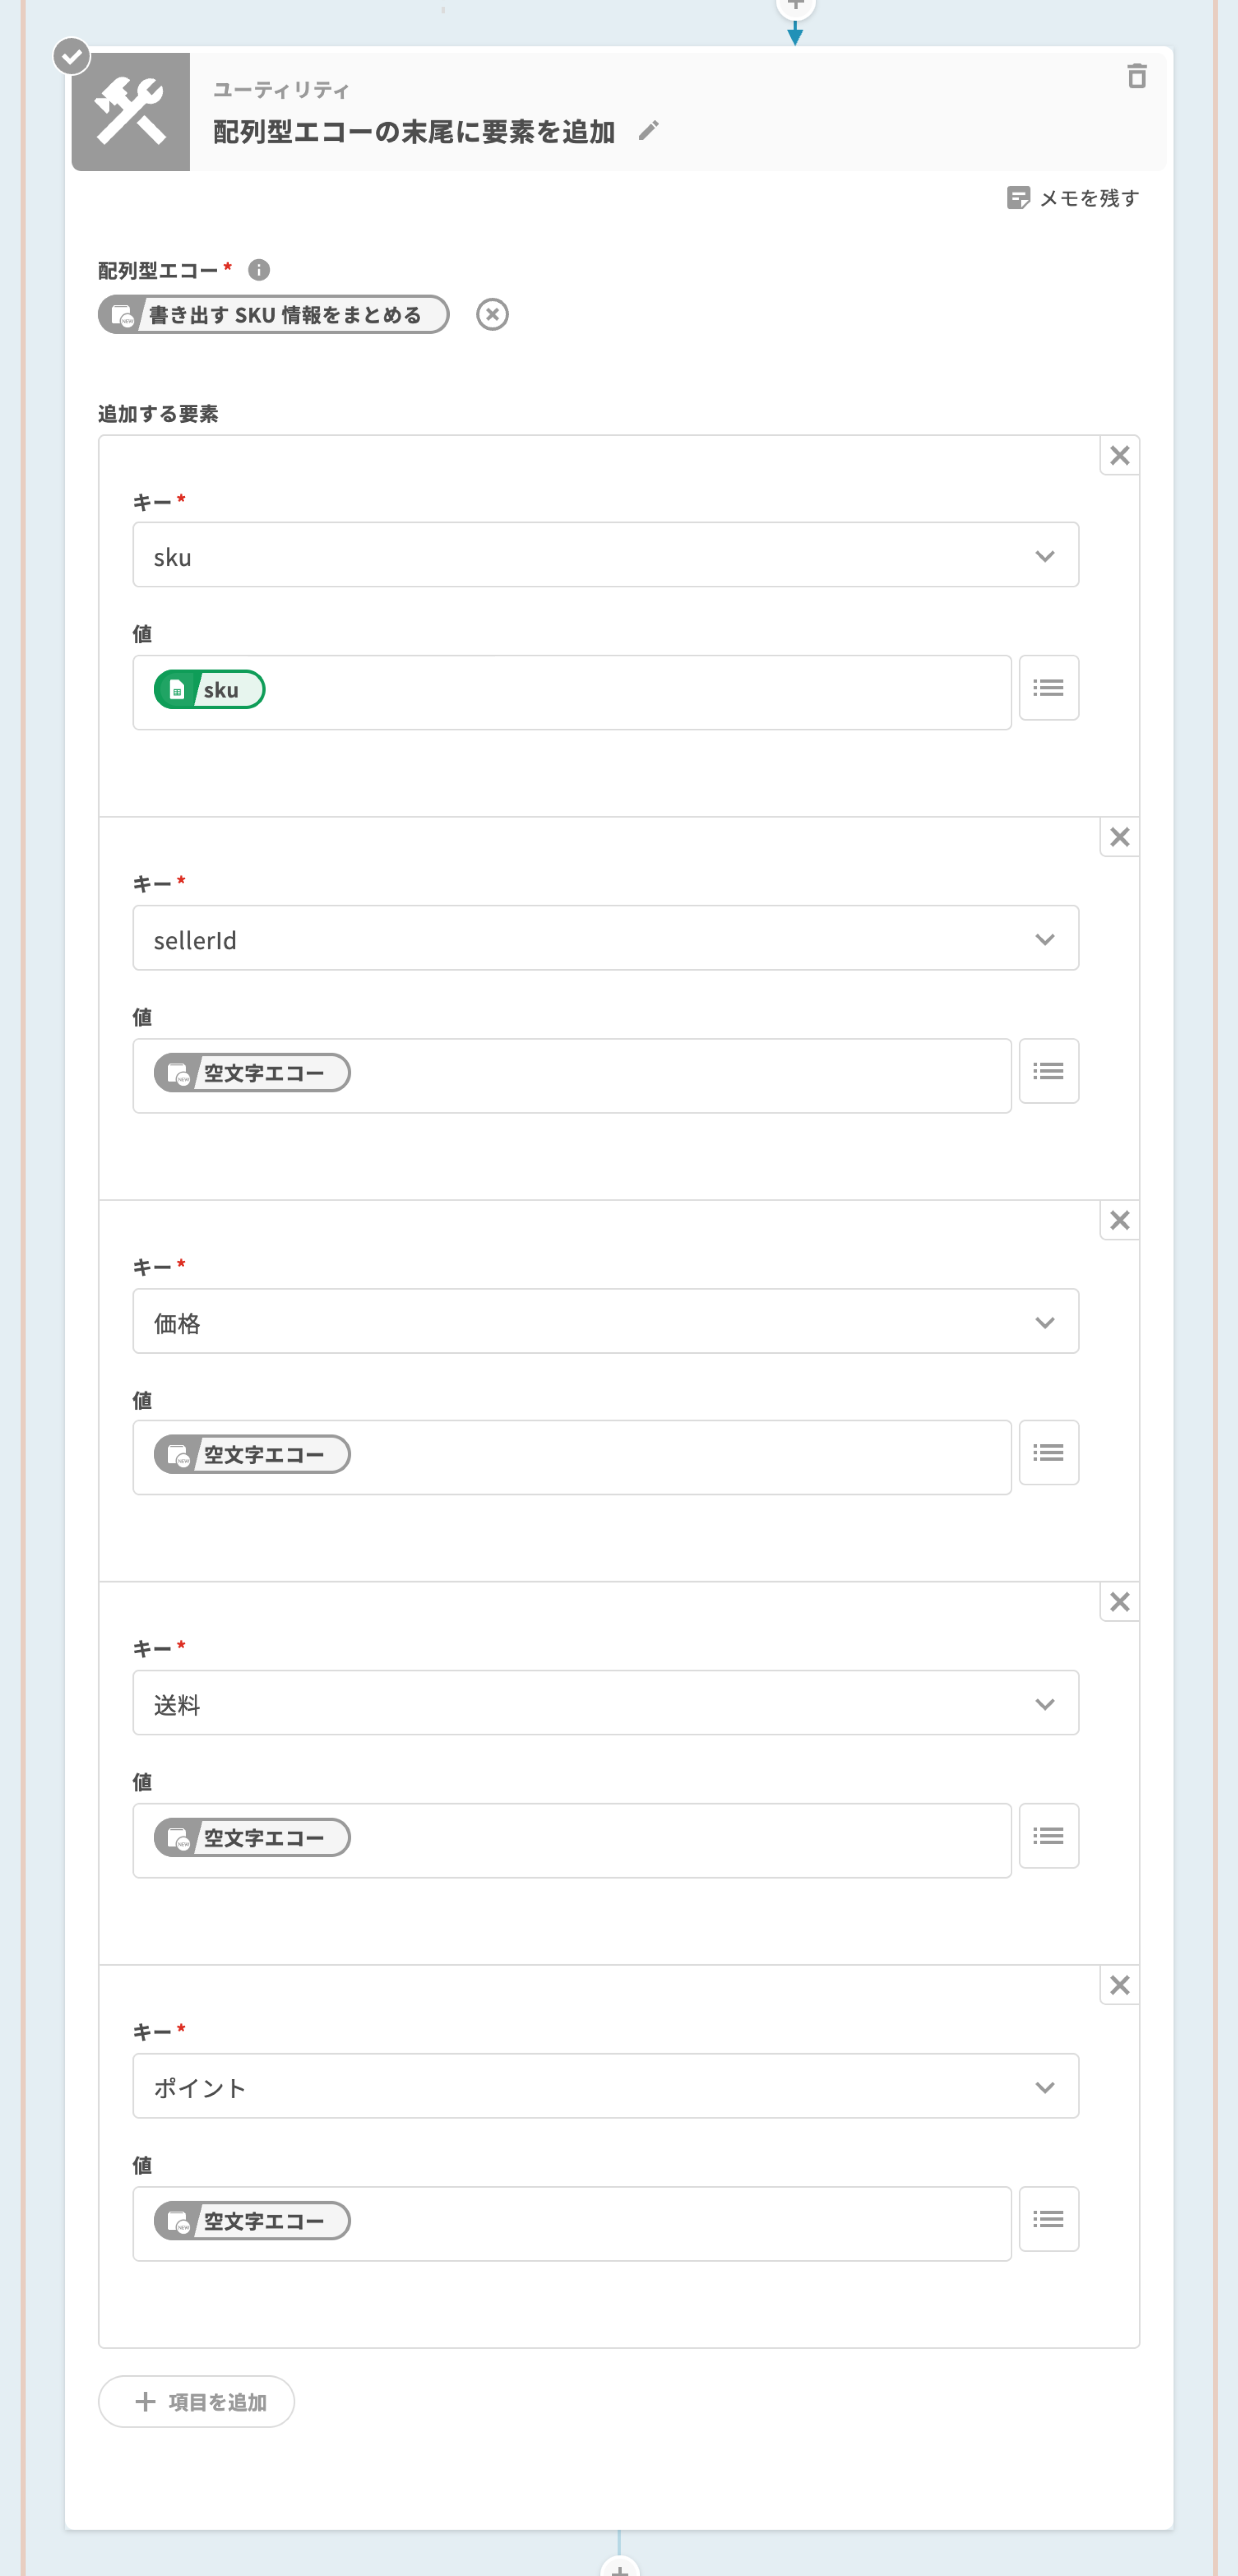Open variable list for ポイント value
Viewport: 1238px width, 2576px height.
(1048, 2219)
